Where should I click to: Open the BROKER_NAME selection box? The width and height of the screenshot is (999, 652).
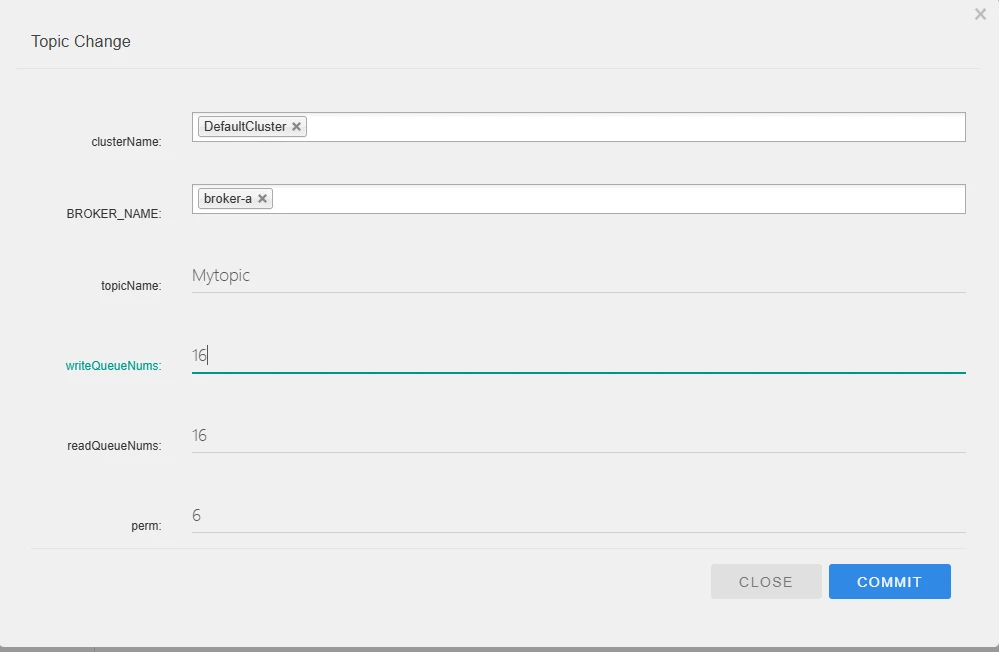point(620,199)
